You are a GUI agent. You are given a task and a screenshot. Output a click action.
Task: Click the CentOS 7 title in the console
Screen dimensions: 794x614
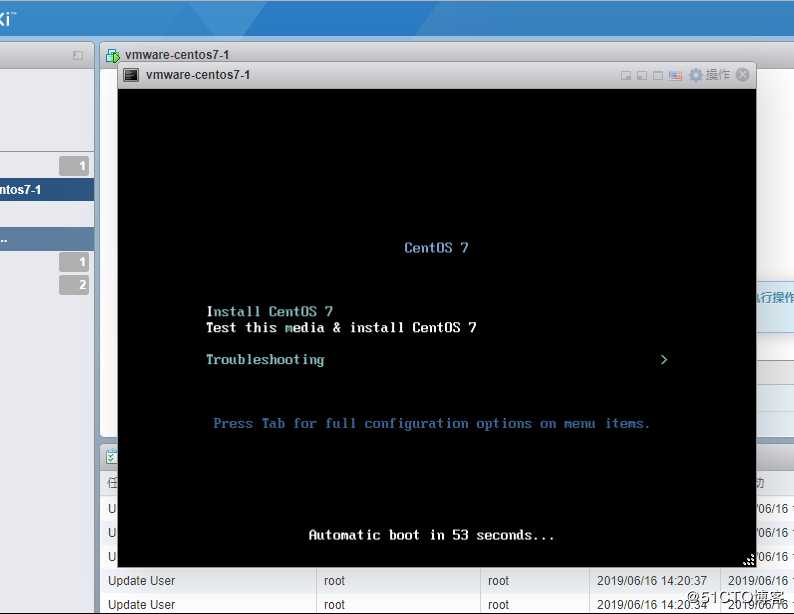(436, 248)
